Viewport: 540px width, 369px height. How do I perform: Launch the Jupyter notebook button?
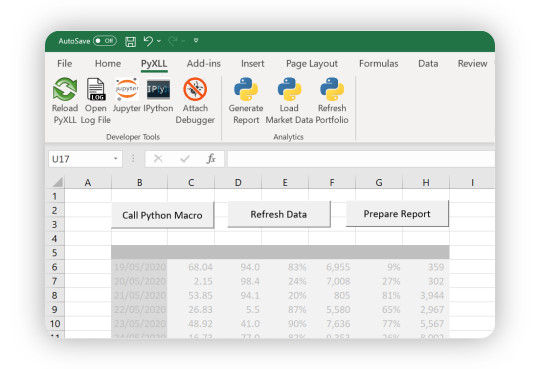click(x=127, y=95)
